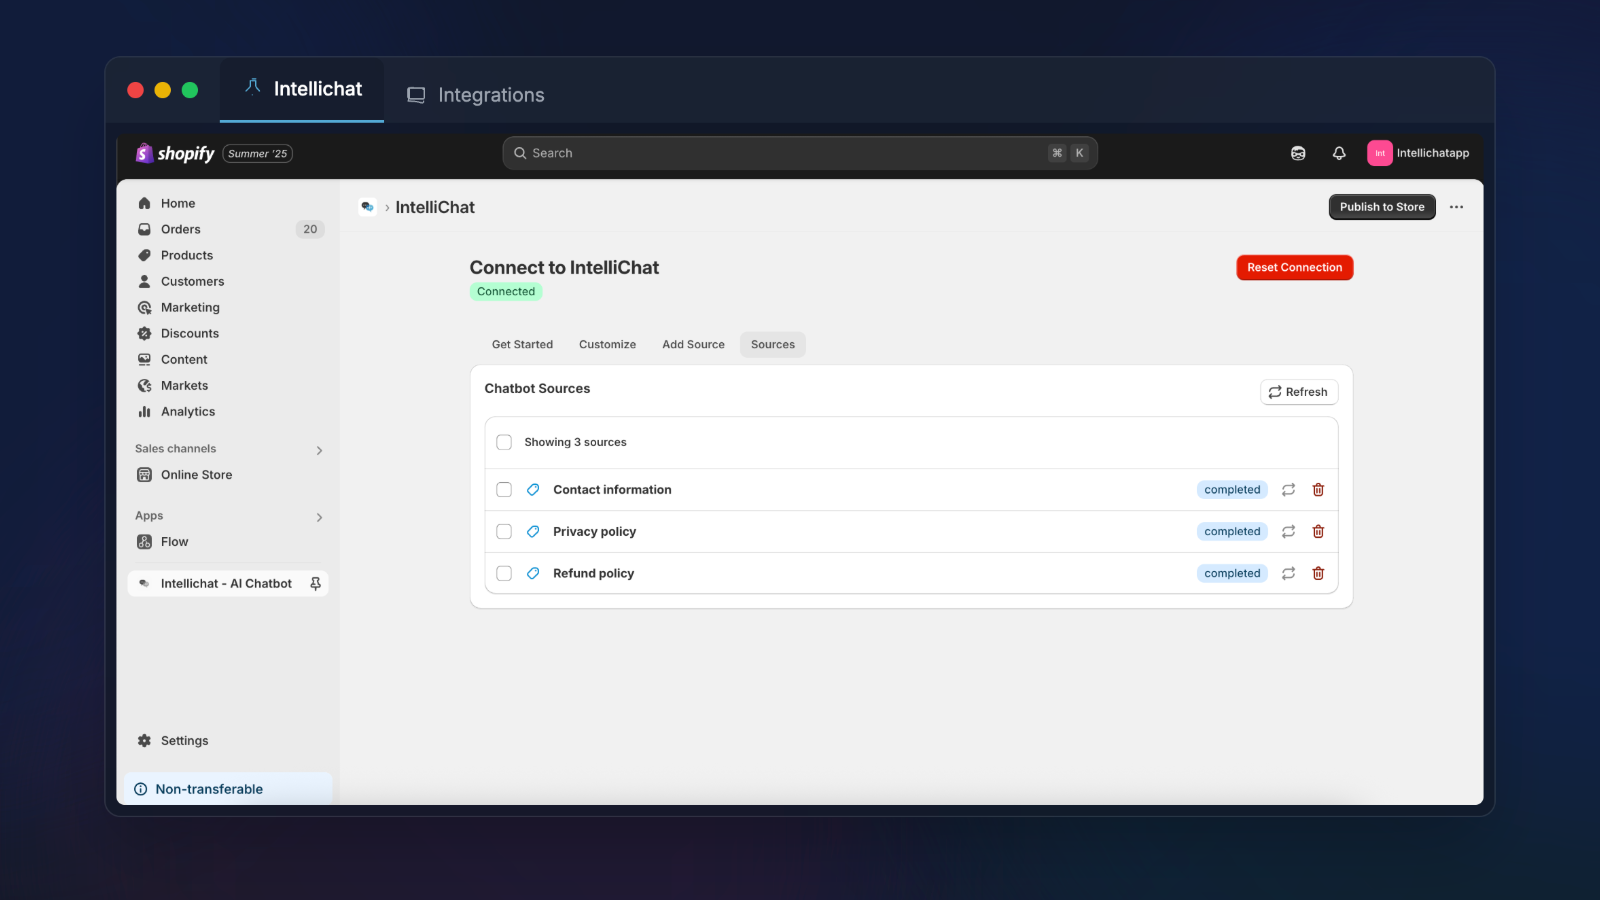
Task: Expand the Apps section chevron
Action: 319,517
